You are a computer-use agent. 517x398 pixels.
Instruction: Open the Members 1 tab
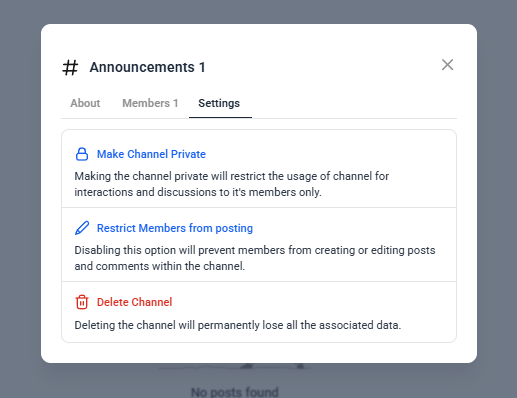pyautogui.click(x=150, y=103)
